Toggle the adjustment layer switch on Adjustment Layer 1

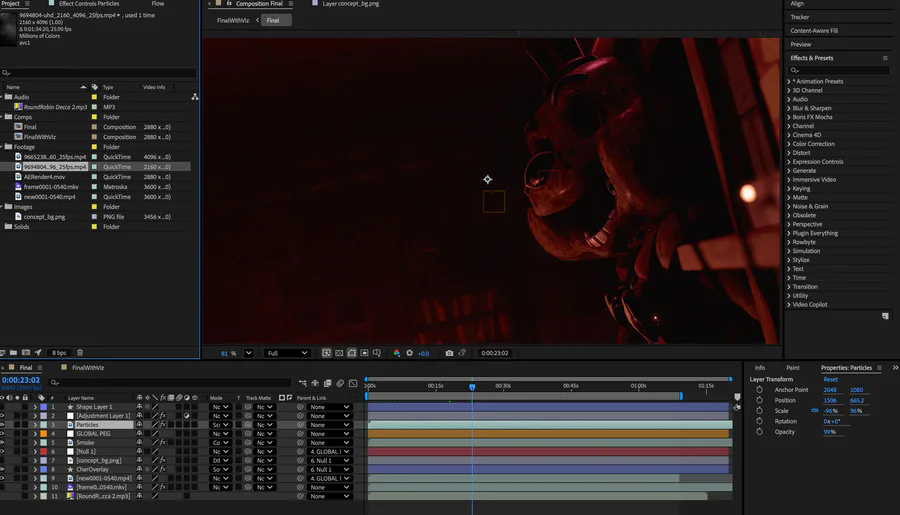point(187,416)
